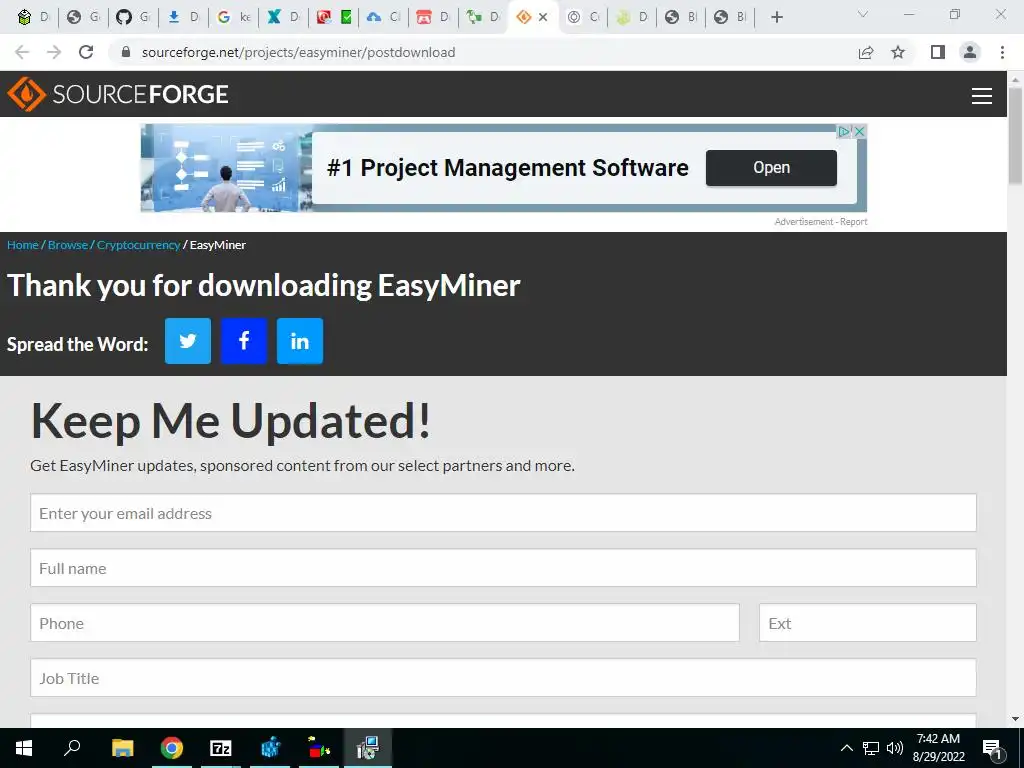Go forward in browser history
The height and width of the screenshot is (768, 1024).
tap(54, 52)
